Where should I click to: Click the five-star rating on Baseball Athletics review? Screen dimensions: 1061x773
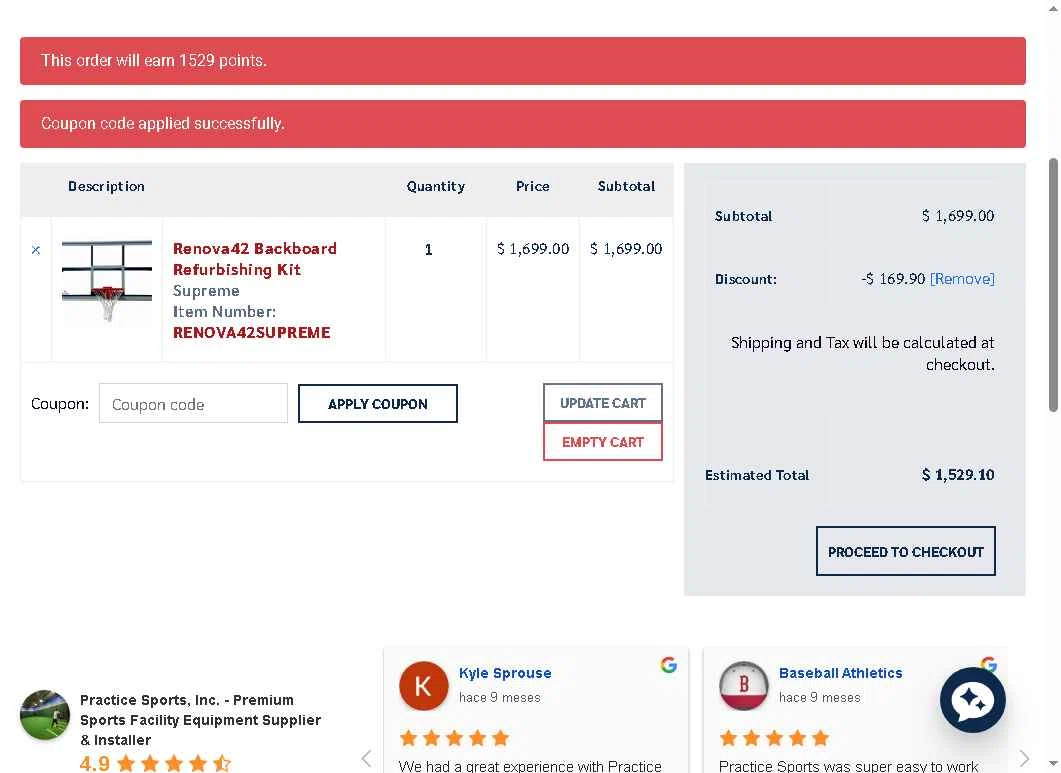[x=774, y=738]
